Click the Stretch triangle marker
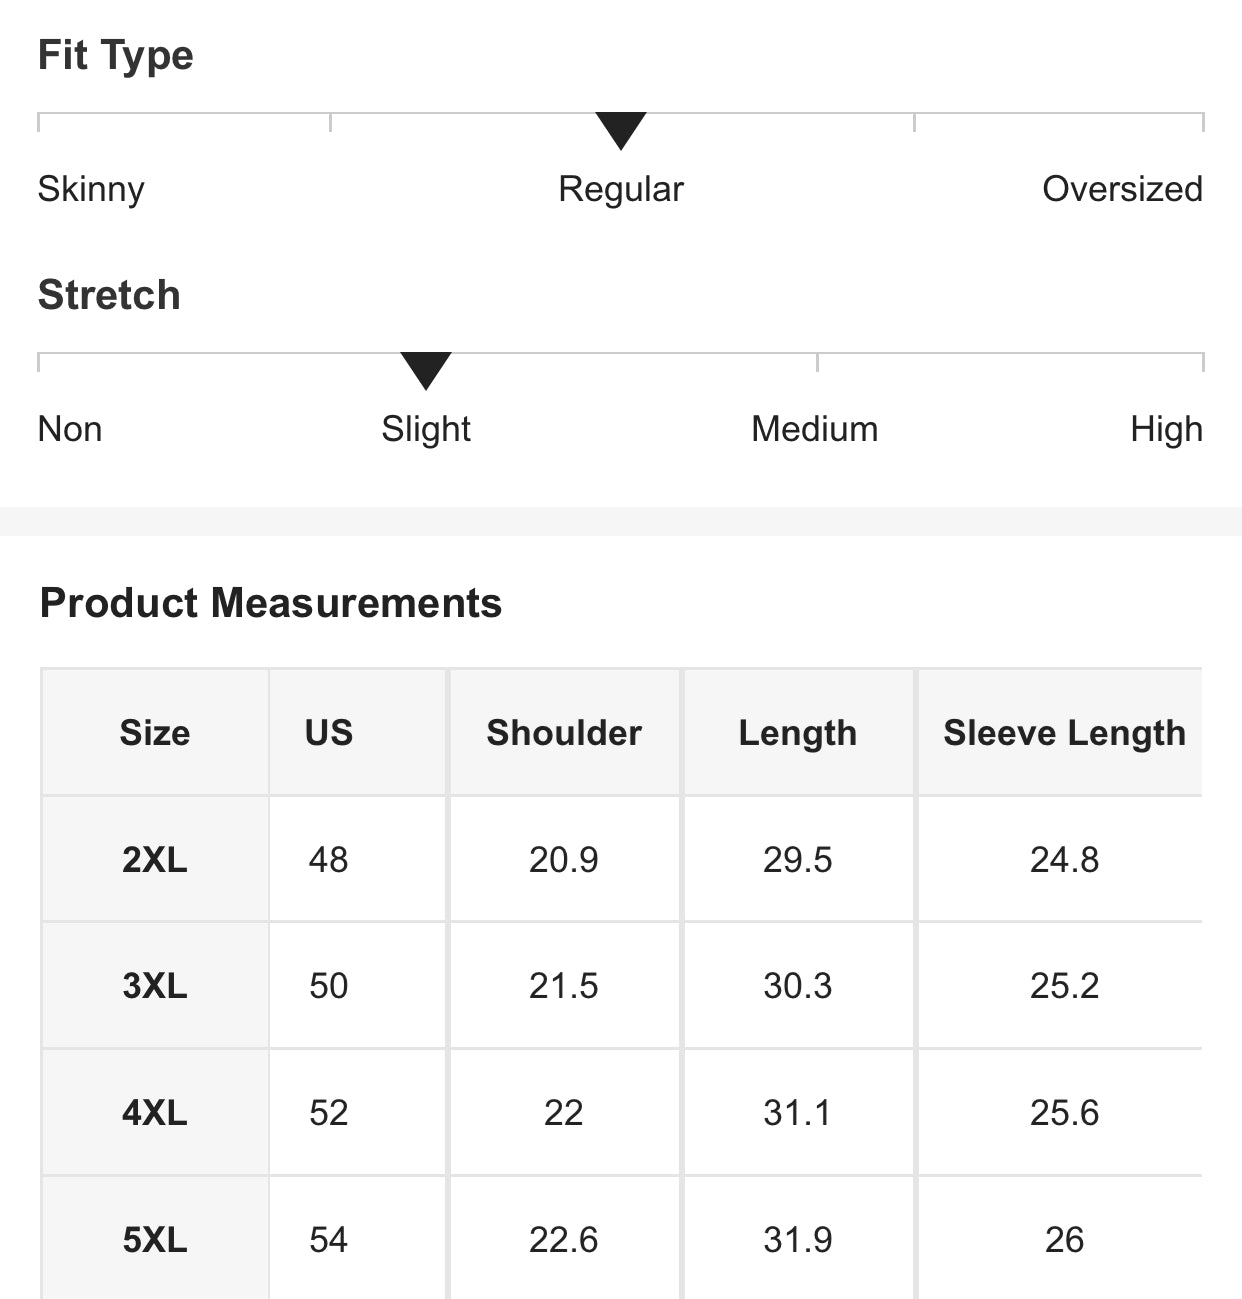 [x=426, y=369]
